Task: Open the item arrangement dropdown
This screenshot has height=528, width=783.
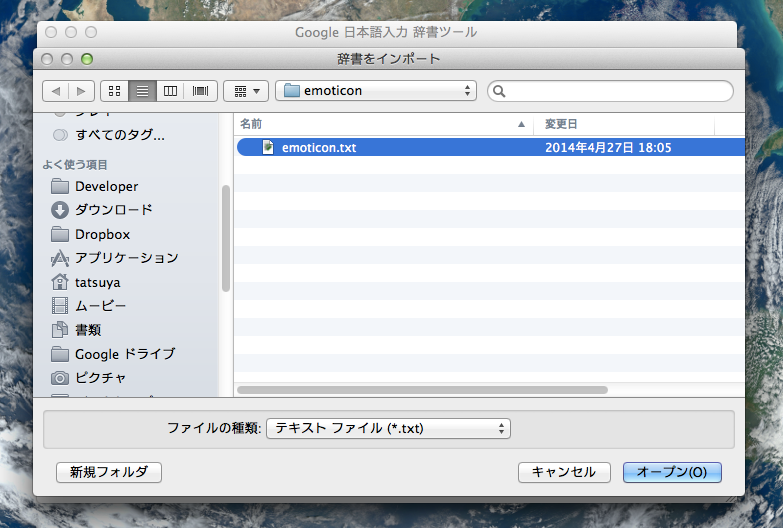Action: click(246, 91)
